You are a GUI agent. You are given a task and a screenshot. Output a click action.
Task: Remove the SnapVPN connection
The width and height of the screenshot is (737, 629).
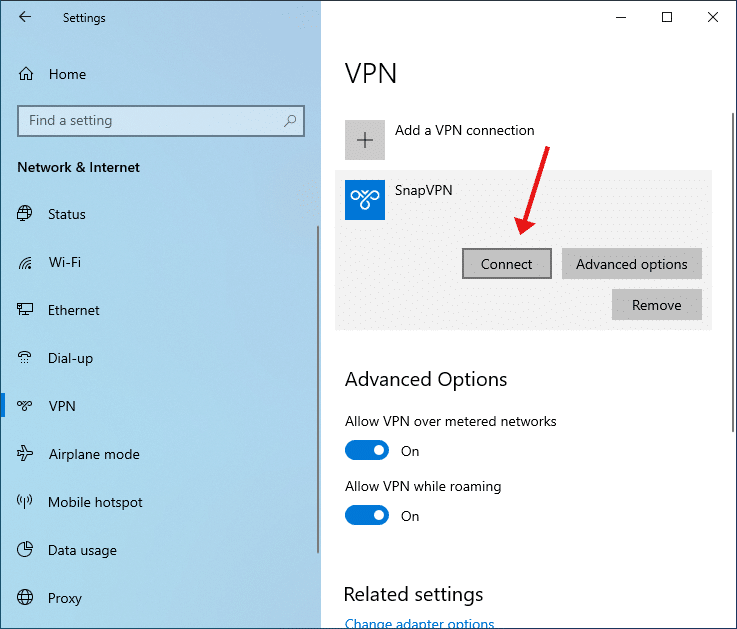click(657, 305)
